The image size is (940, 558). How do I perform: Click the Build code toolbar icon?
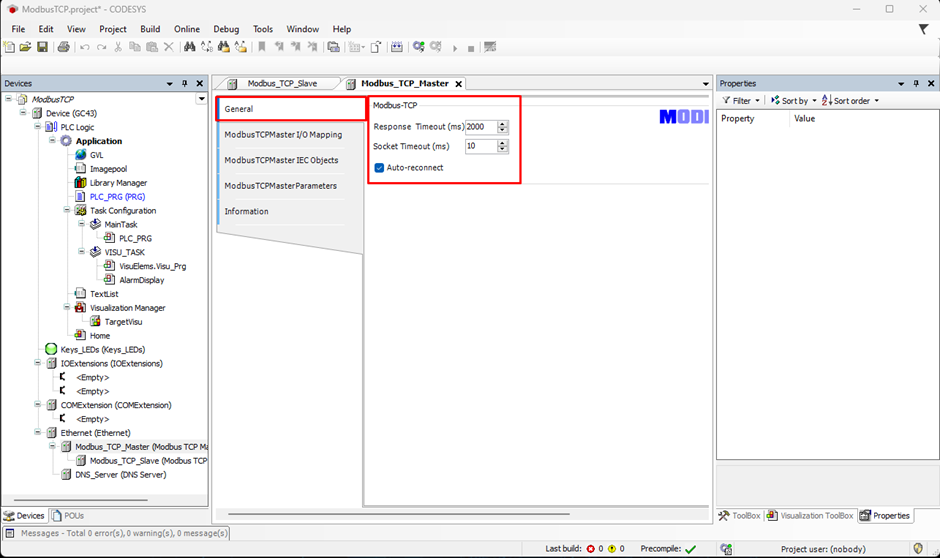click(397, 47)
